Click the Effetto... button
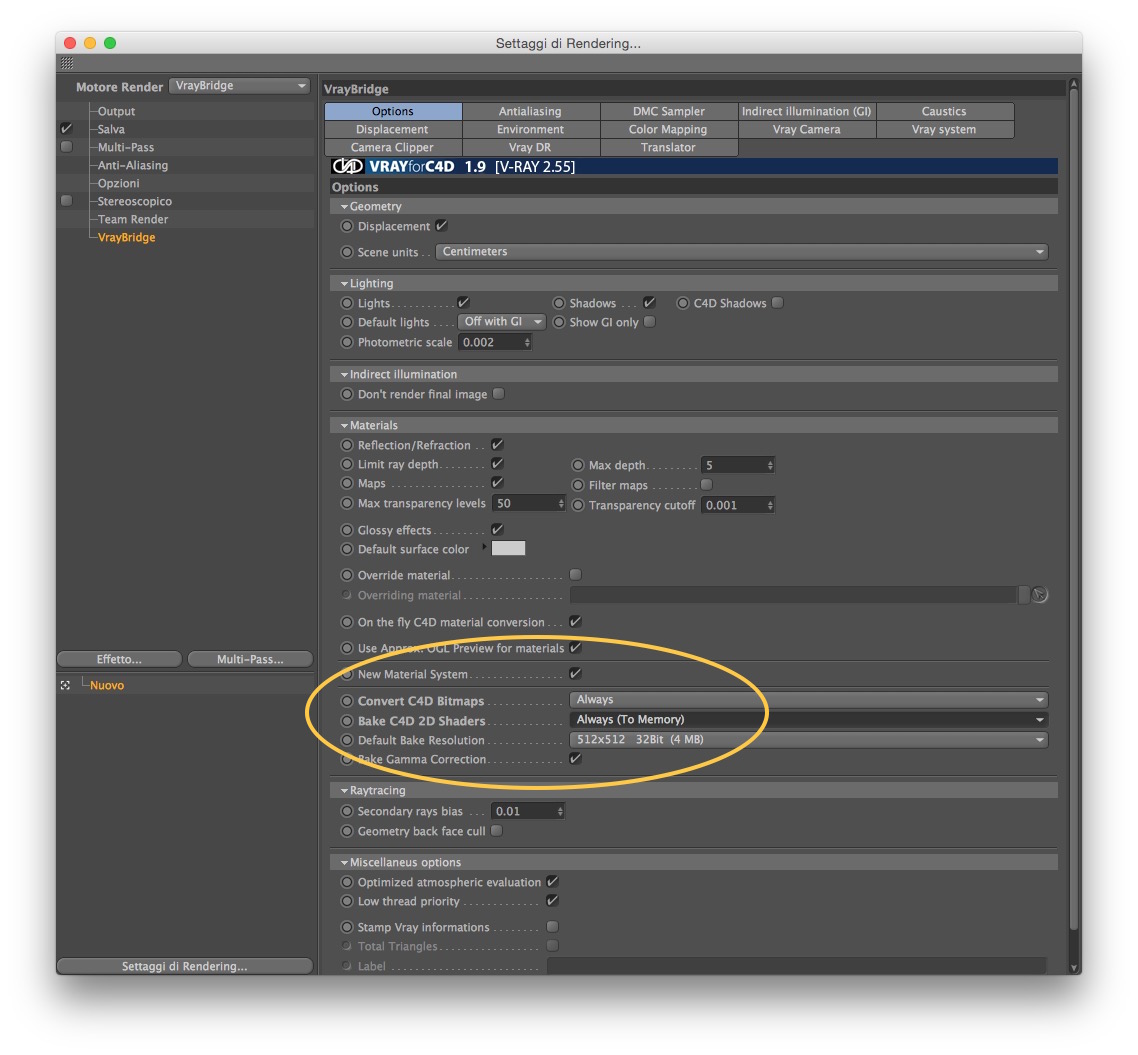The height and width of the screenshot is (1055, 1138). tap(119, 659)
